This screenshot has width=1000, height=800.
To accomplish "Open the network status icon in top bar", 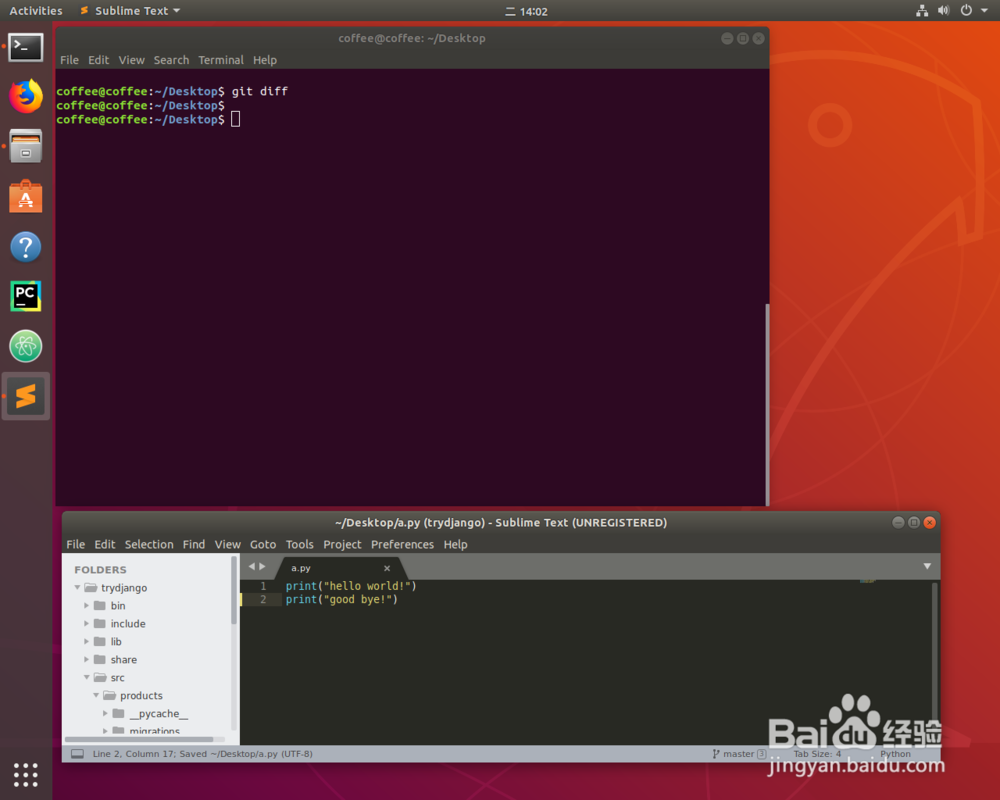I will [922, 10].
